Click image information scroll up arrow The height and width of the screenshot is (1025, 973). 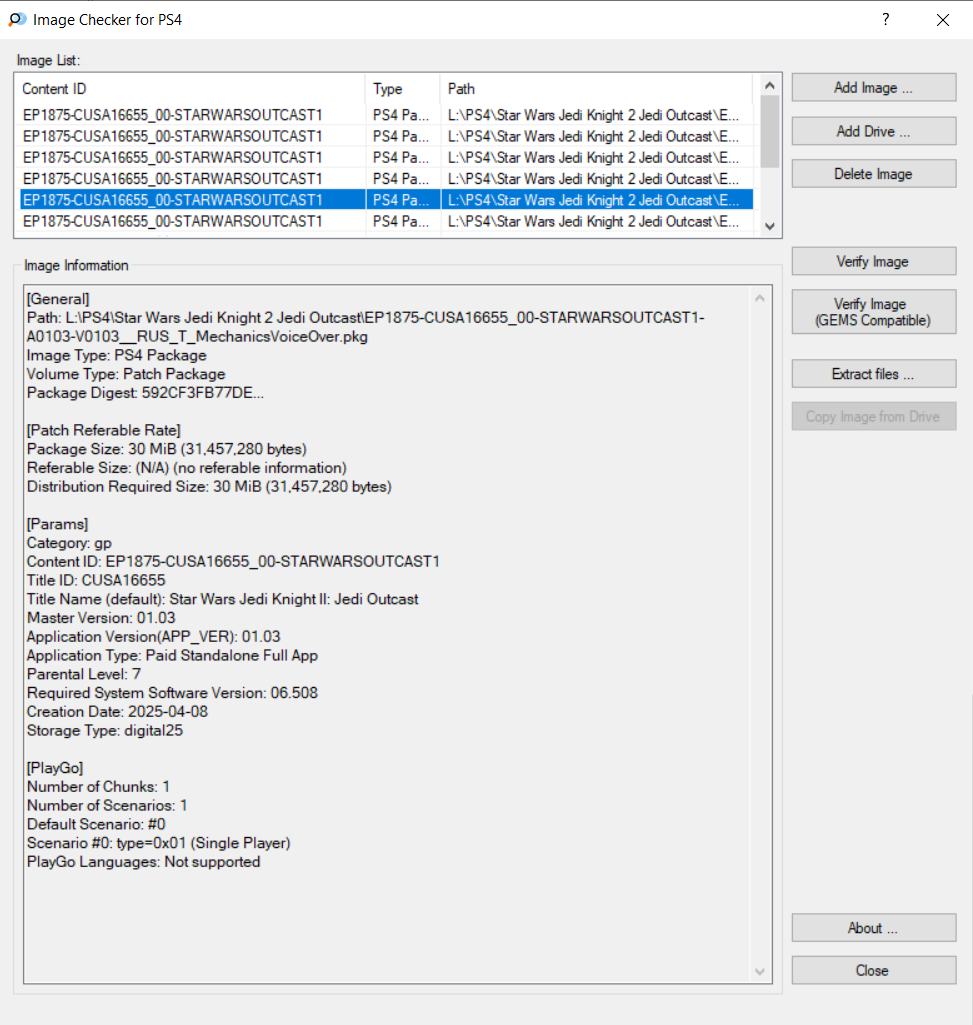click(760, 299)
